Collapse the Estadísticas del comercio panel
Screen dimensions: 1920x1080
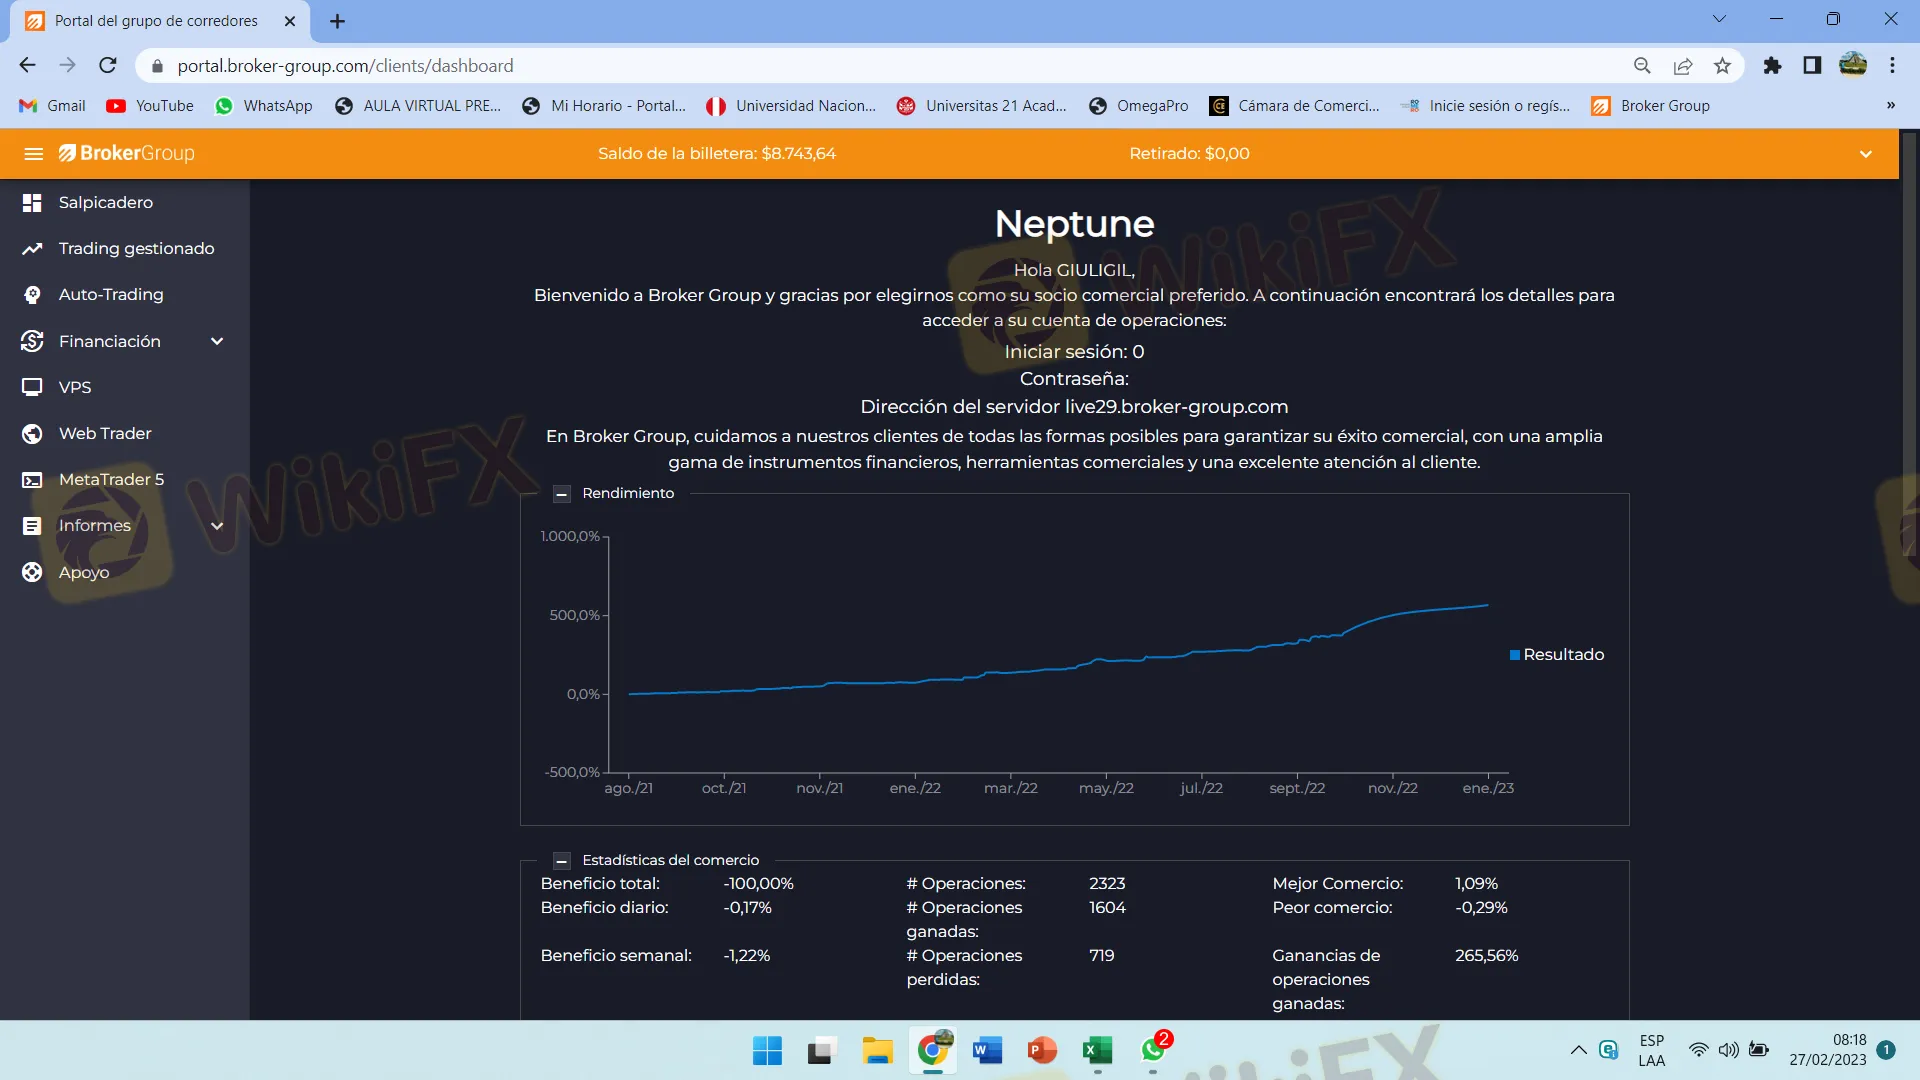click(x=562, y=861)
